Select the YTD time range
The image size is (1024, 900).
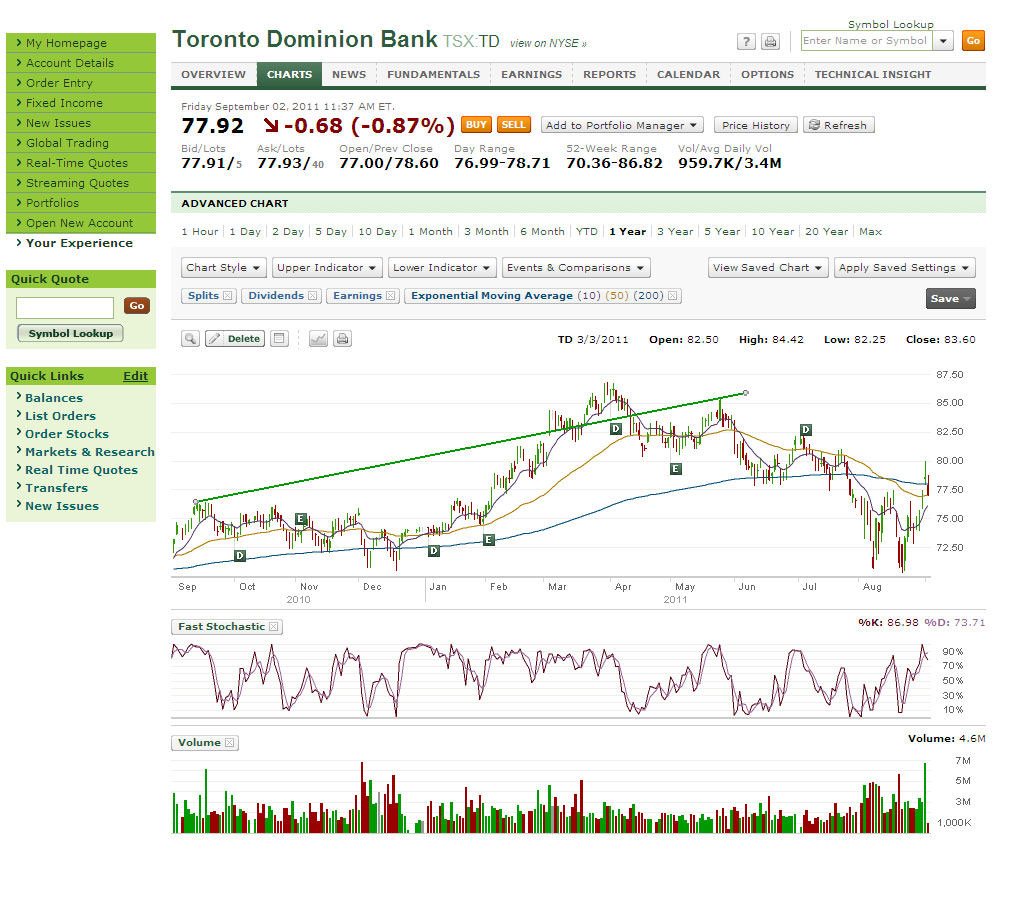[586, 231]
